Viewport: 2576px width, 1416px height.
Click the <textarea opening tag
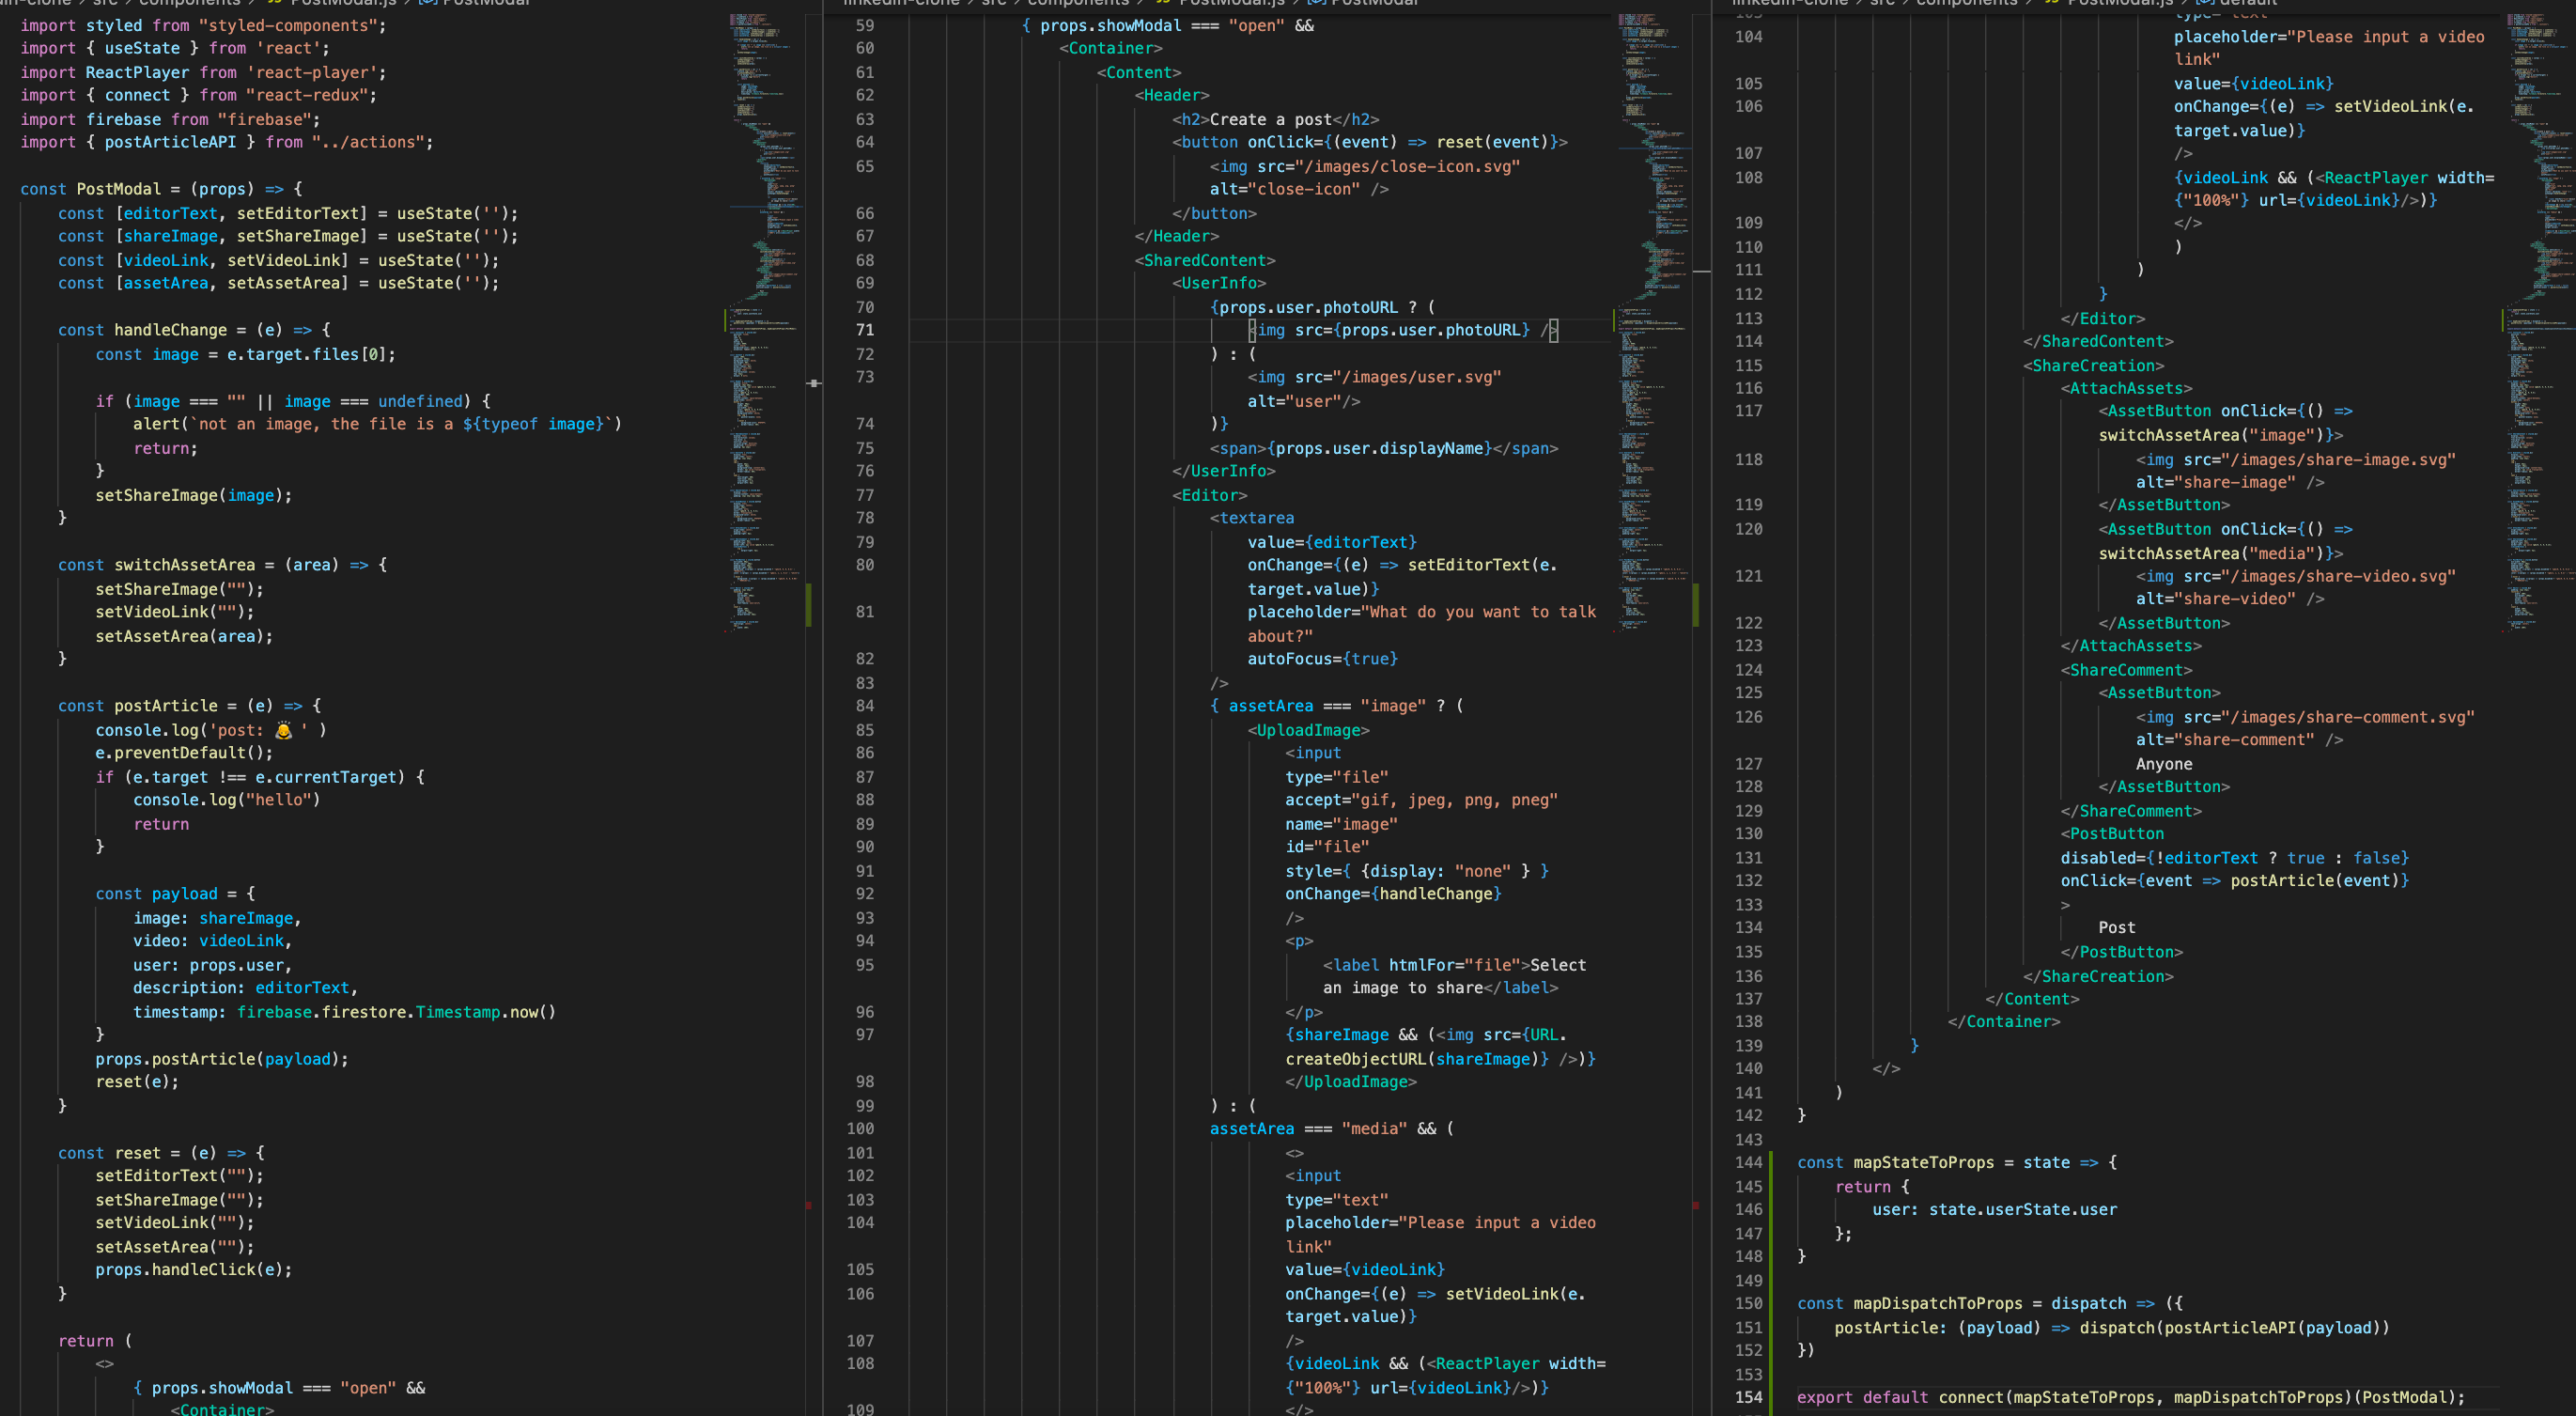[x=1252, y=518]
